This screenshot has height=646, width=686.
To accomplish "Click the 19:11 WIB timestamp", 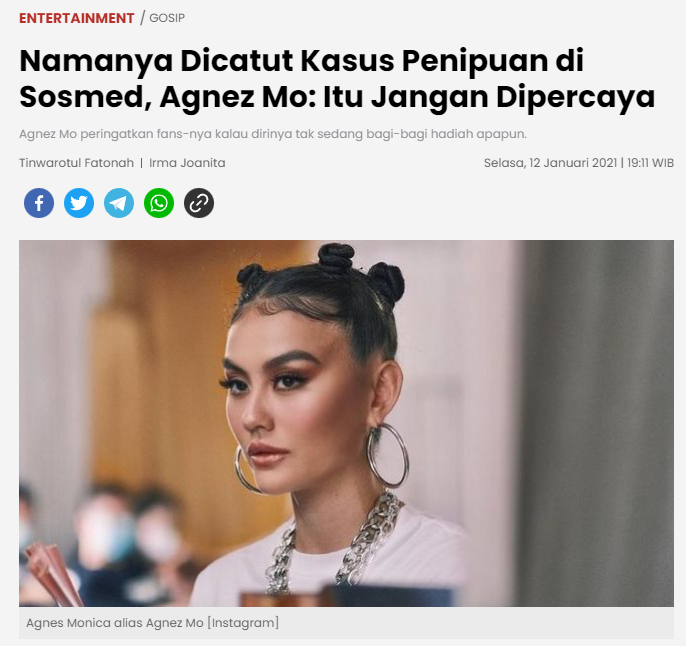I will click(651, 163).
